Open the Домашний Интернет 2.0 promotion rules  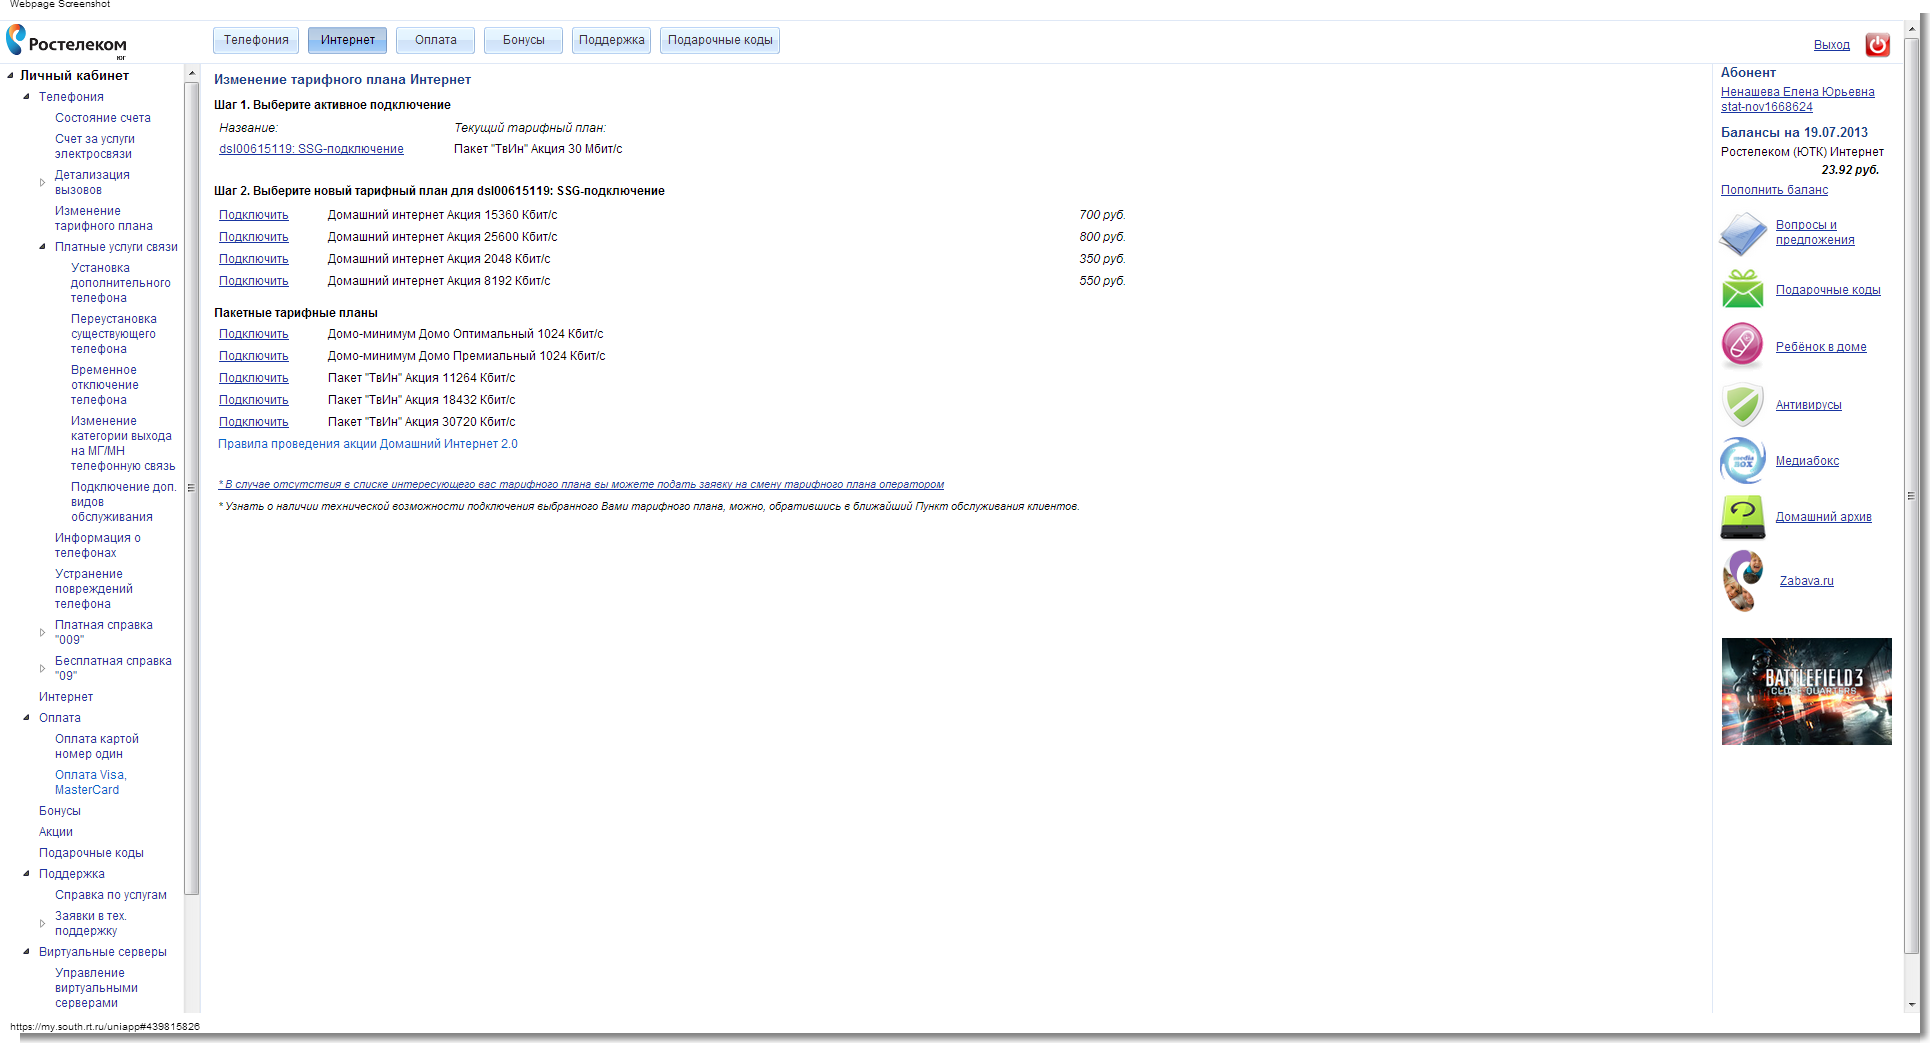click(368, 444)
